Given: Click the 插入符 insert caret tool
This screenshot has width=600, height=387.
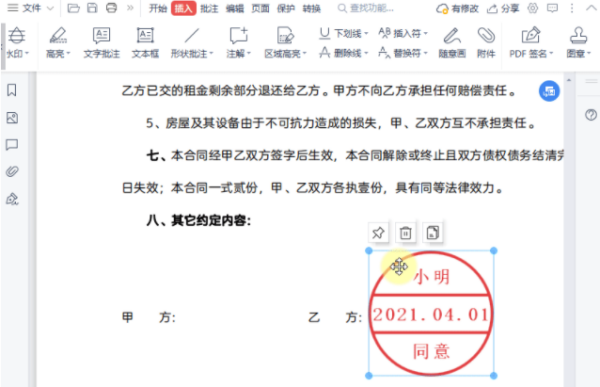Looking at the screenshot, I should [403, 33].
